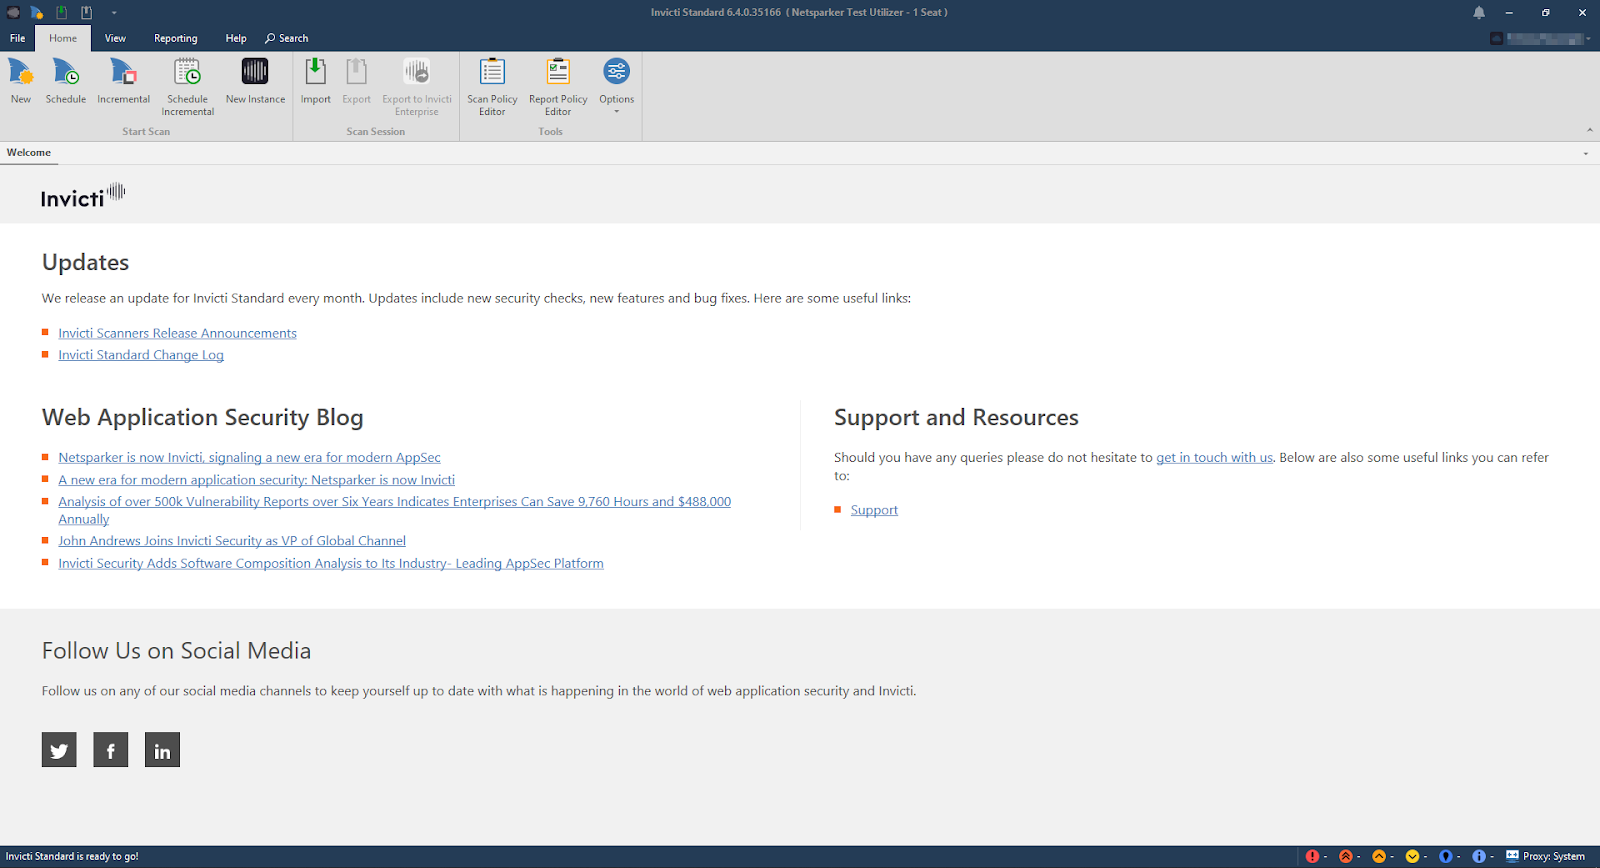Open the 500k Vulnerability Reports analysis link
Image resolution: width=1600 pixels, height=868 pixels.
coord(394,510)
